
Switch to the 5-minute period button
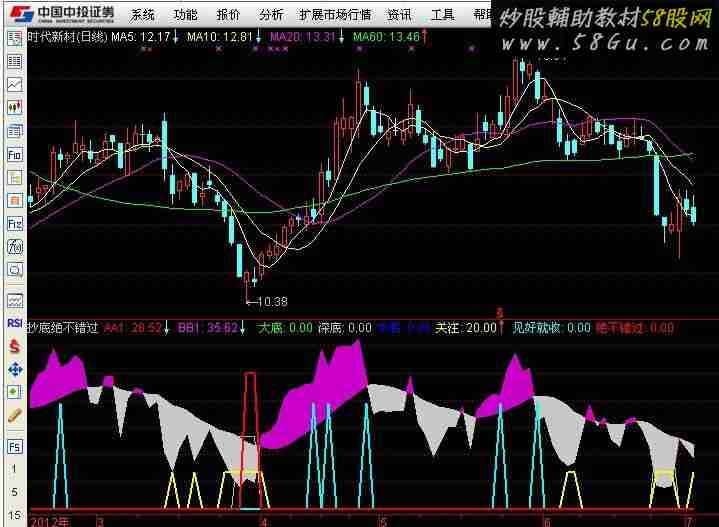point(14,492)
